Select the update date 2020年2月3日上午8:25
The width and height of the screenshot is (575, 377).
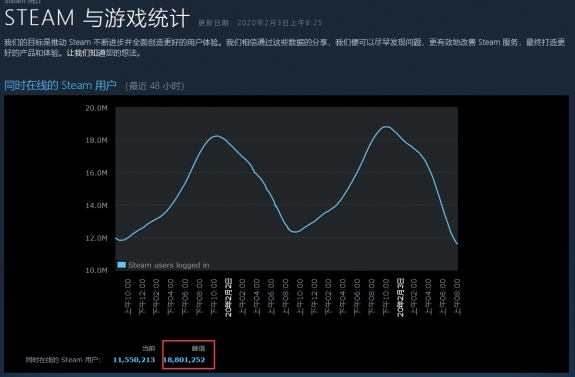pos(279,23)
